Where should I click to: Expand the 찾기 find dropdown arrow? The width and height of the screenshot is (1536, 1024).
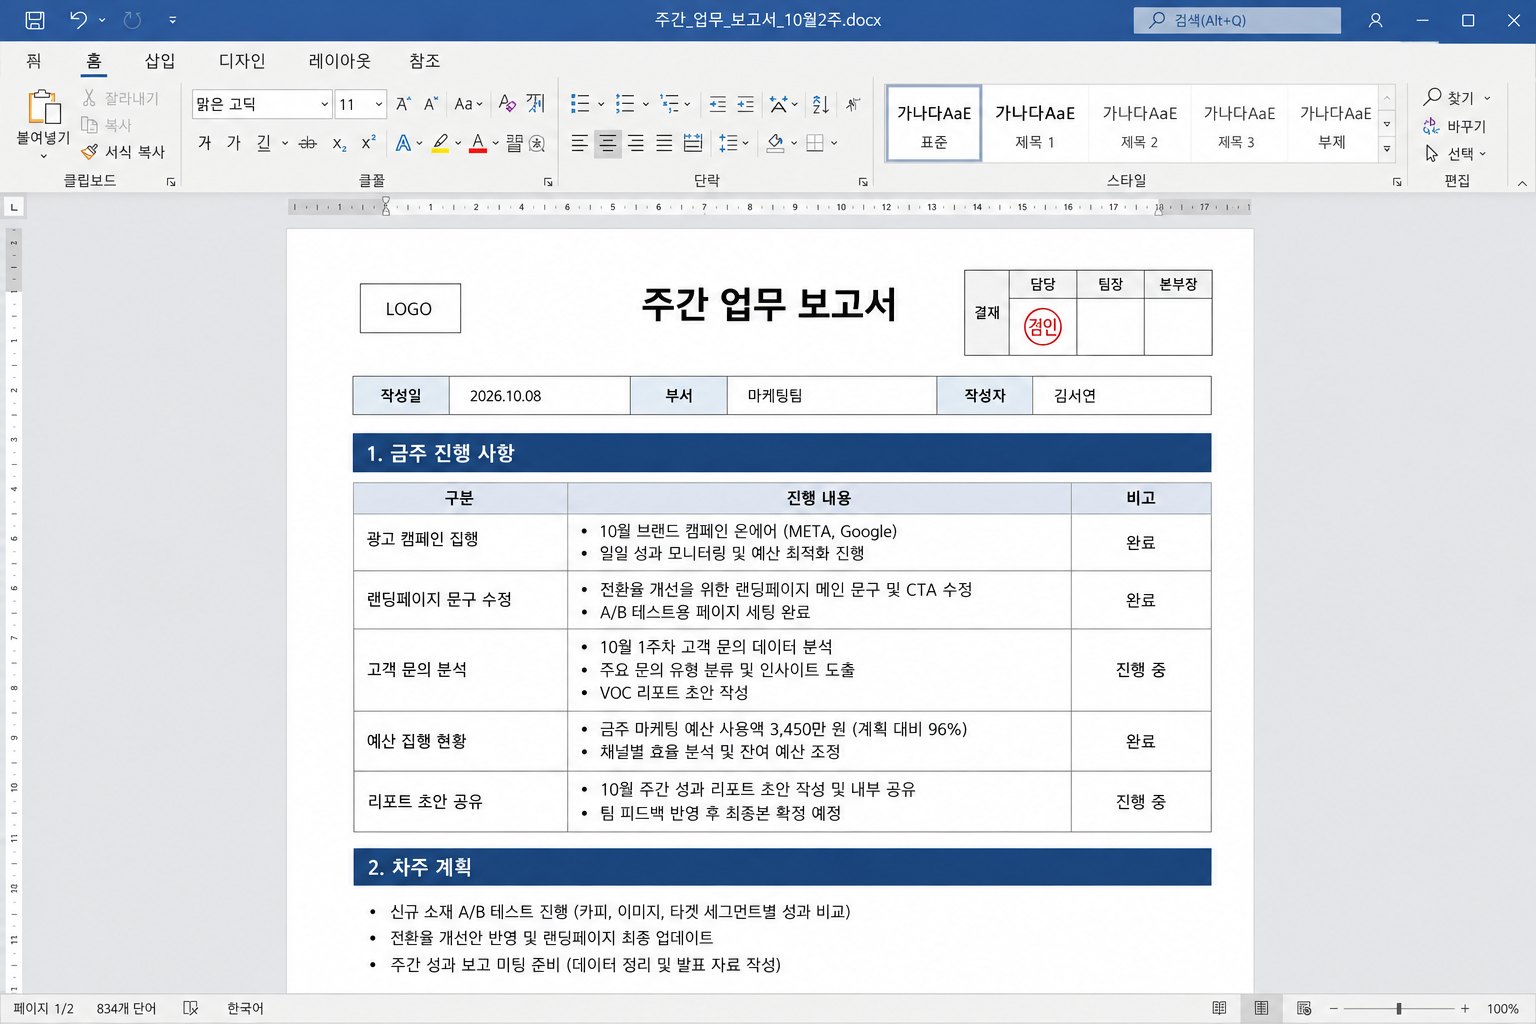tap(1487, 98)
